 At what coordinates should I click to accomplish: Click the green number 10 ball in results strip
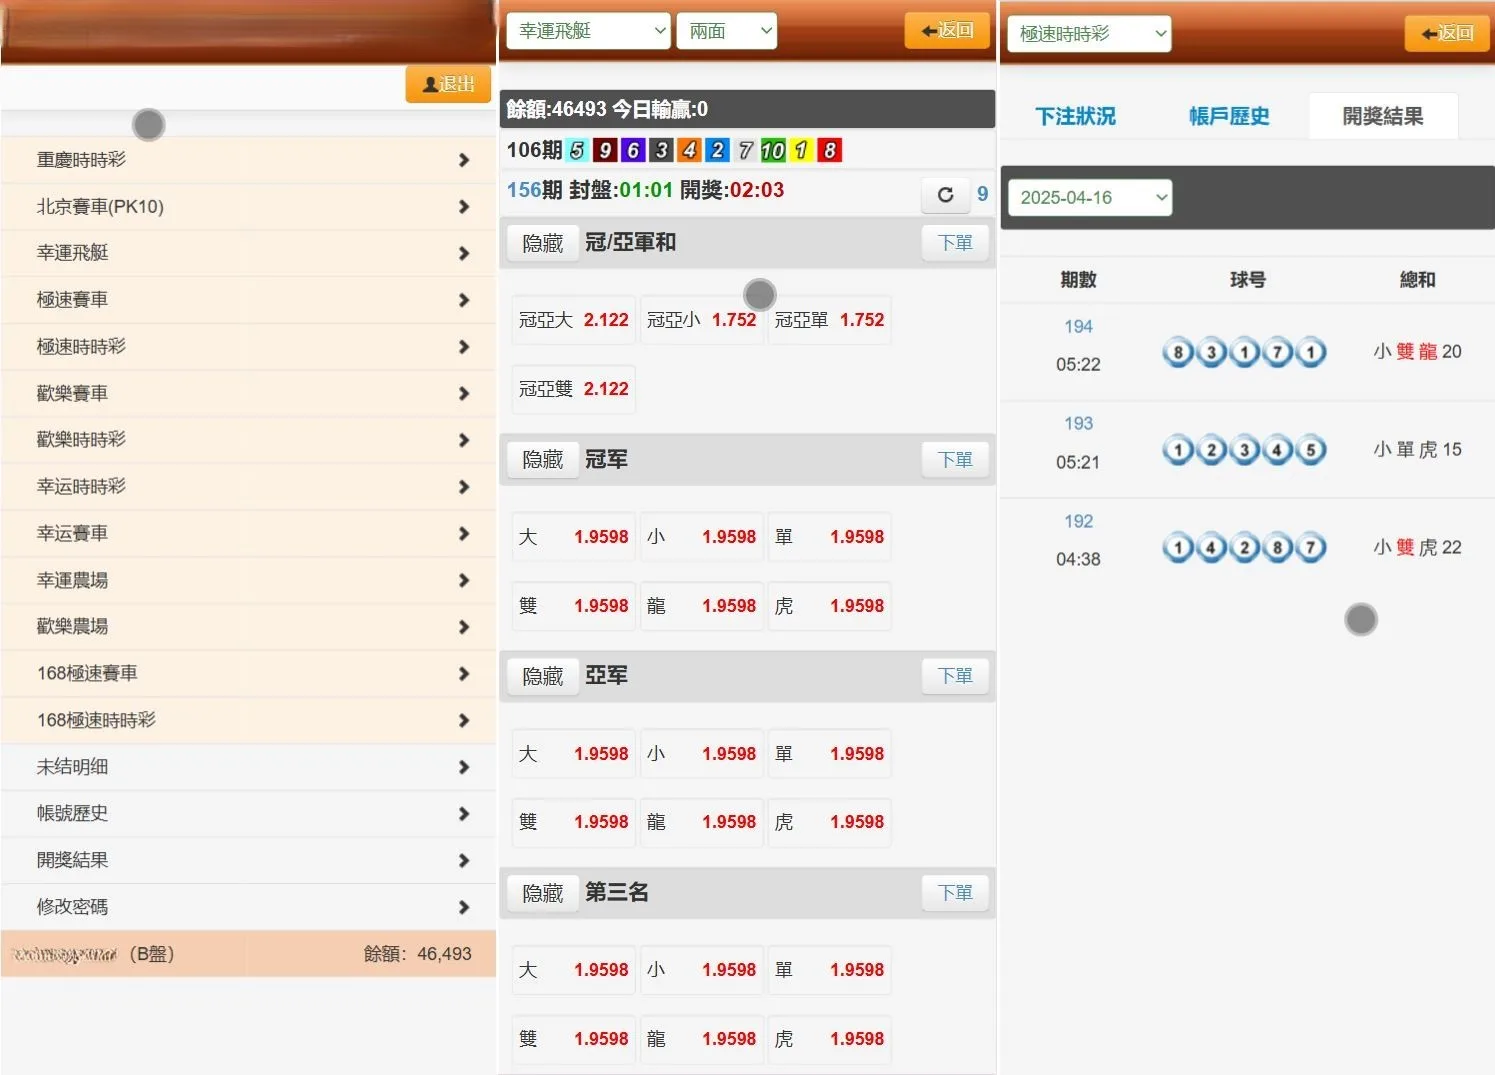(771, 150)
